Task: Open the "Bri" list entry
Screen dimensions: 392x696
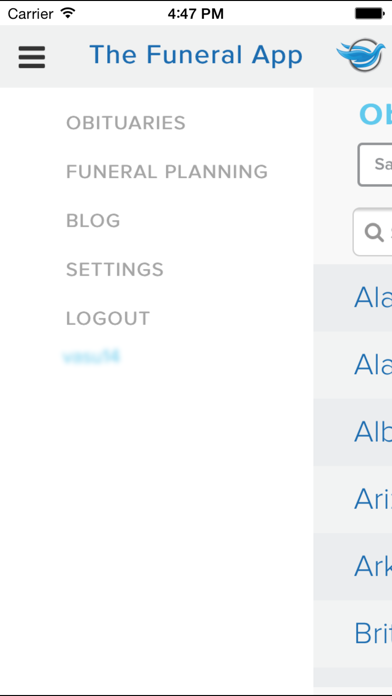Action: pos(352,634)
